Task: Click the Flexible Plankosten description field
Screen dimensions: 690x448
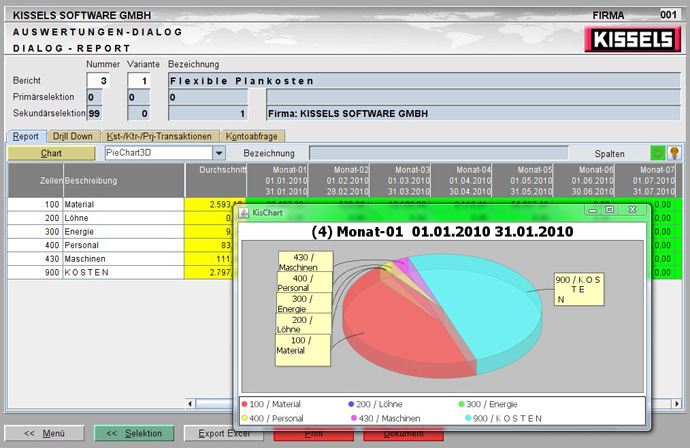Action: [424, 81]
